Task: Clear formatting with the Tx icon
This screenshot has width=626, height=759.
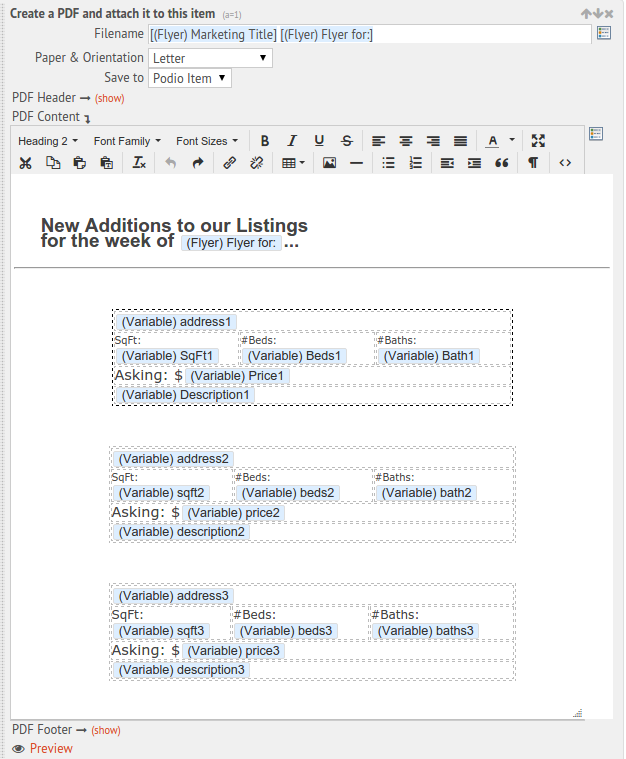Action: point(139,163)
